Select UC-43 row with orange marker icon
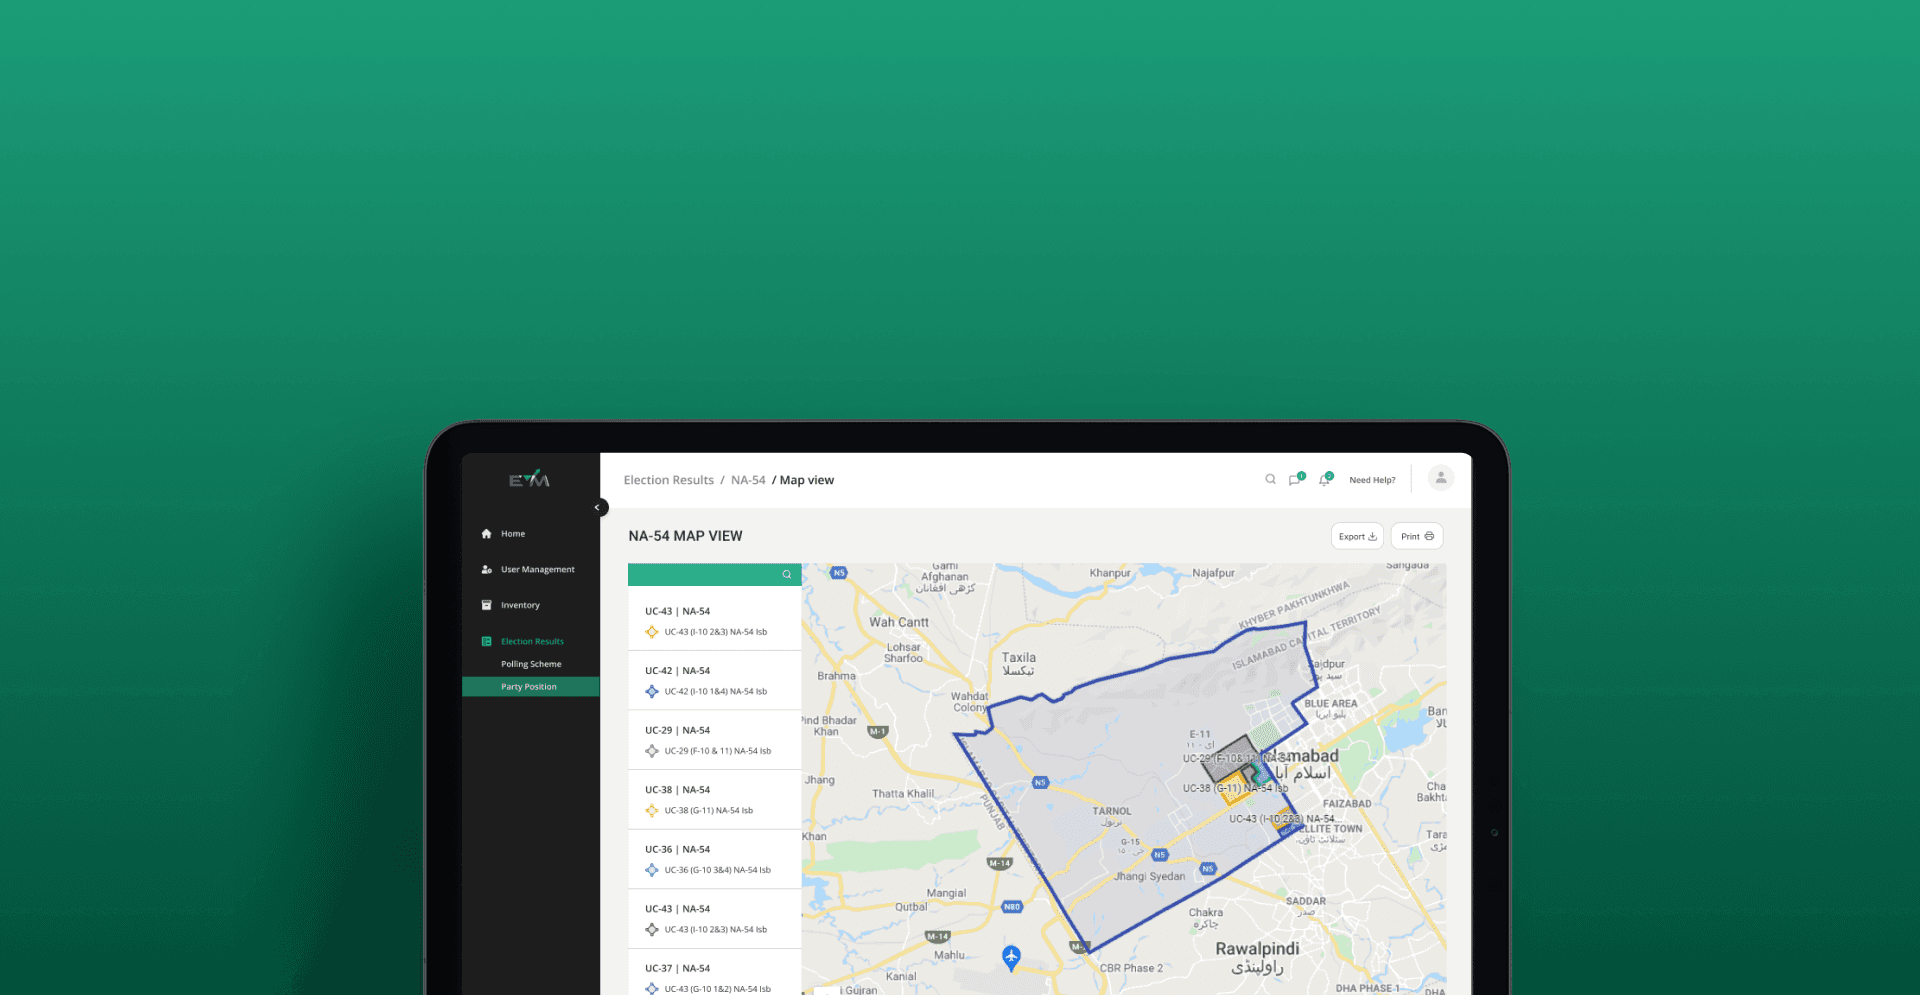Screen dimensions: 1920x995 coord(714,621)
